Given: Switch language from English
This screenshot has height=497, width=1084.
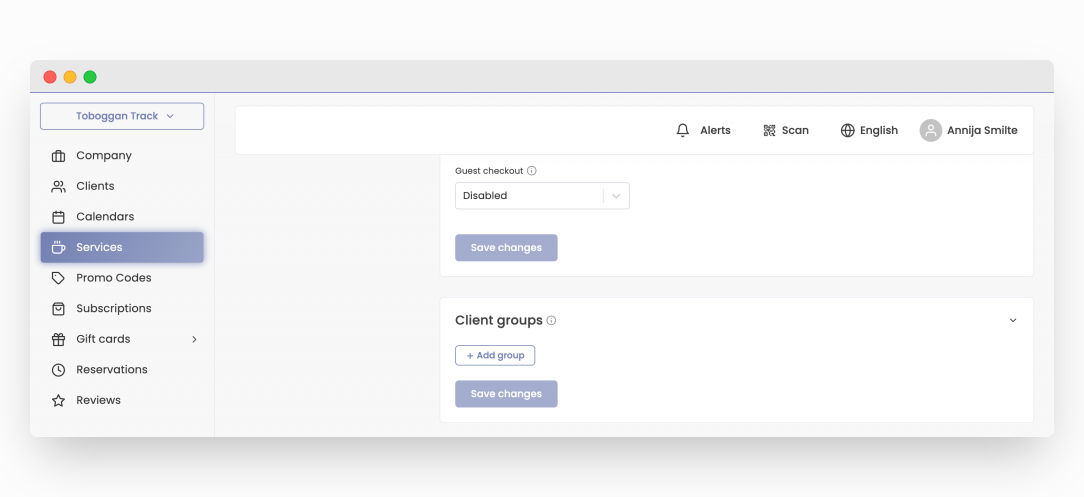Looking at the screenshot, I should (879, 130).
